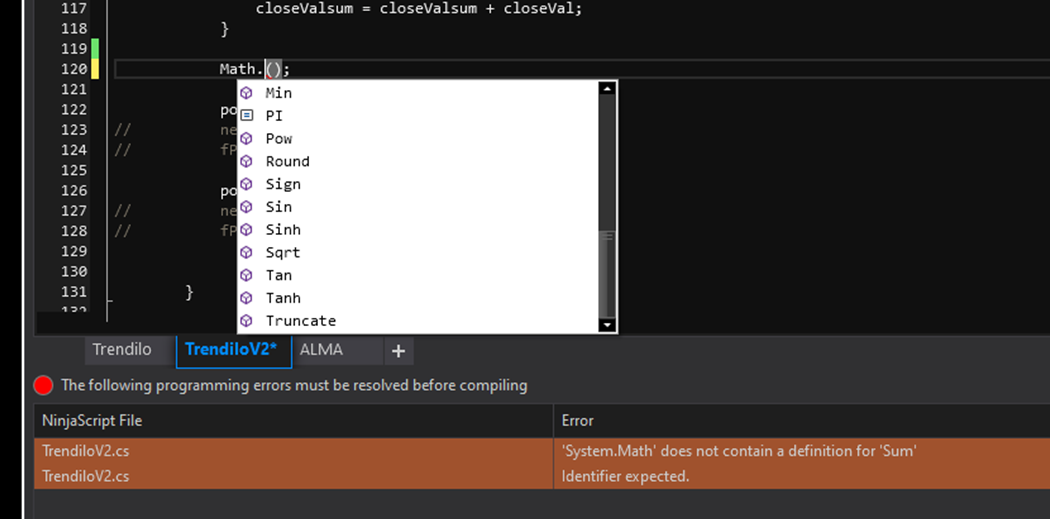Open the ALMA script tab

click(x=321, y=350)
